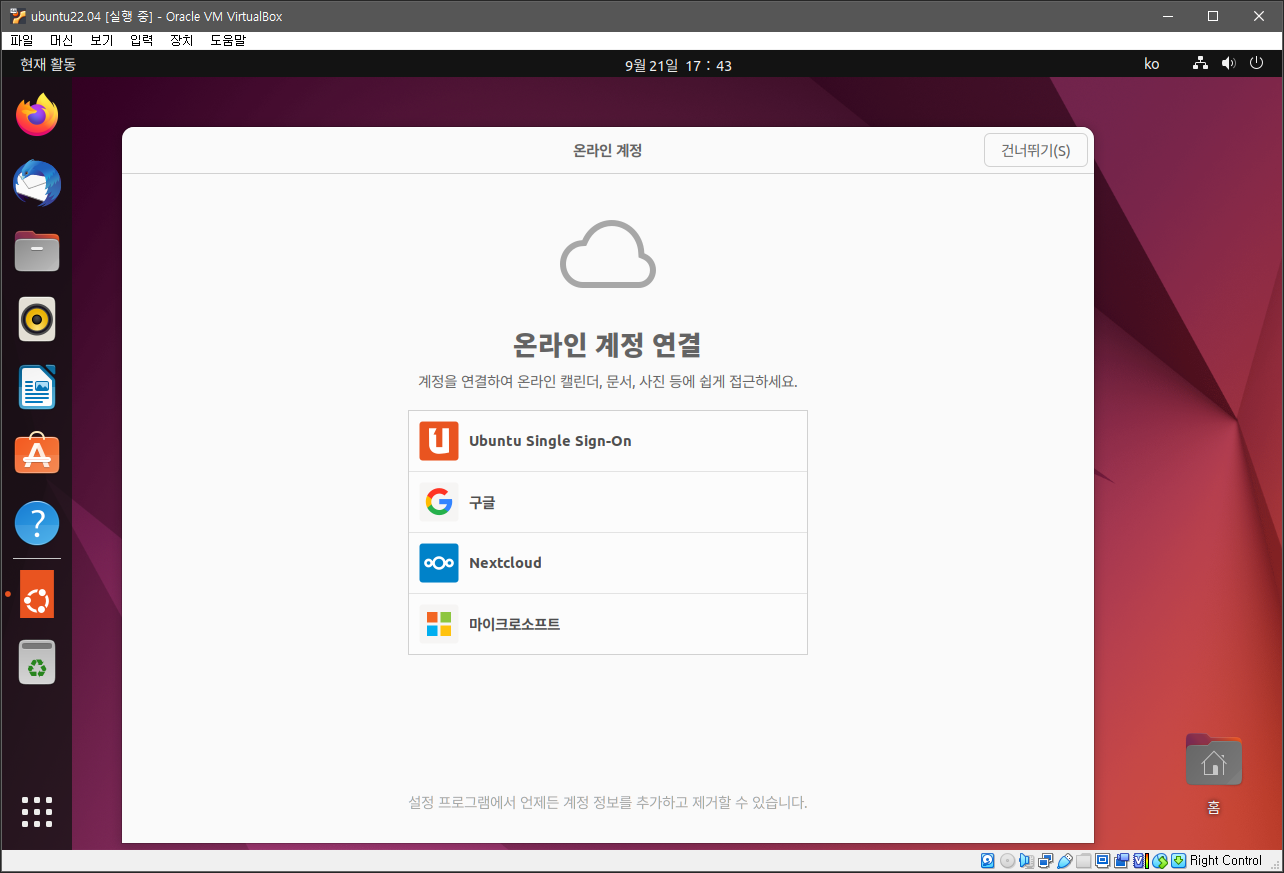Click the 온라인 계정 연결 heading
Image resolution: width=1284 pixels, height=873 pixels.
(x=607, y=345)
